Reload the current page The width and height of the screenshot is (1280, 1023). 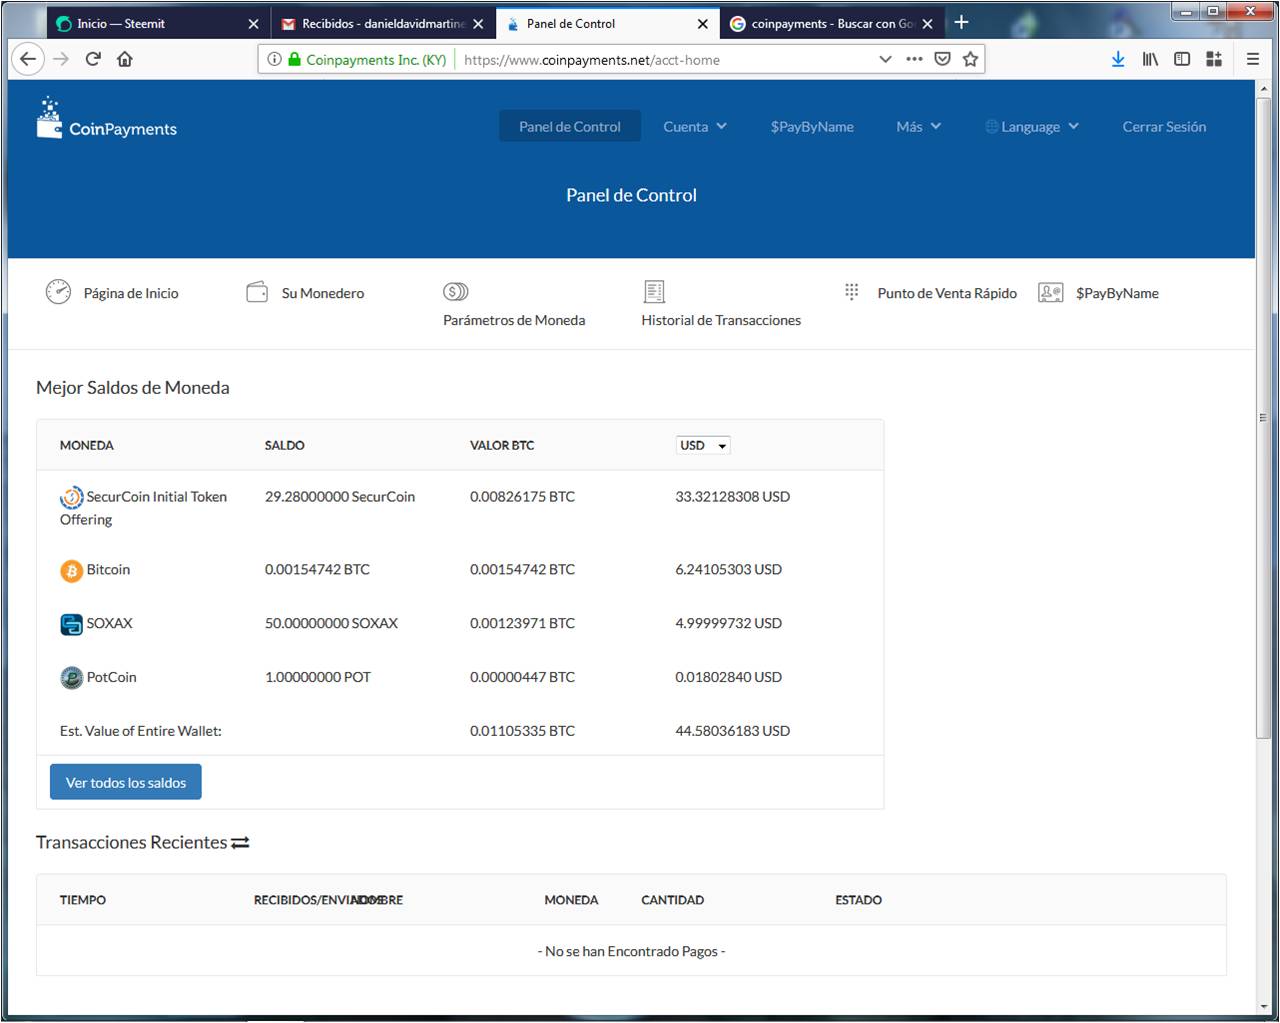(x=93, y=59)
